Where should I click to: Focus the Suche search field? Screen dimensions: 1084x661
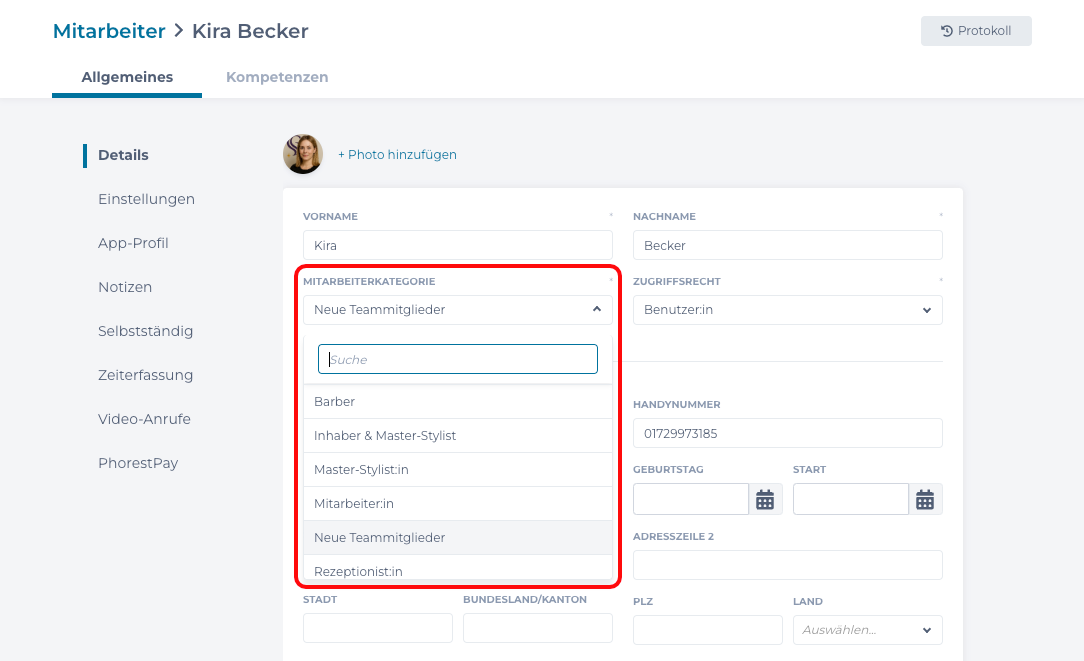pyautogui.click(x=458, y=359)
